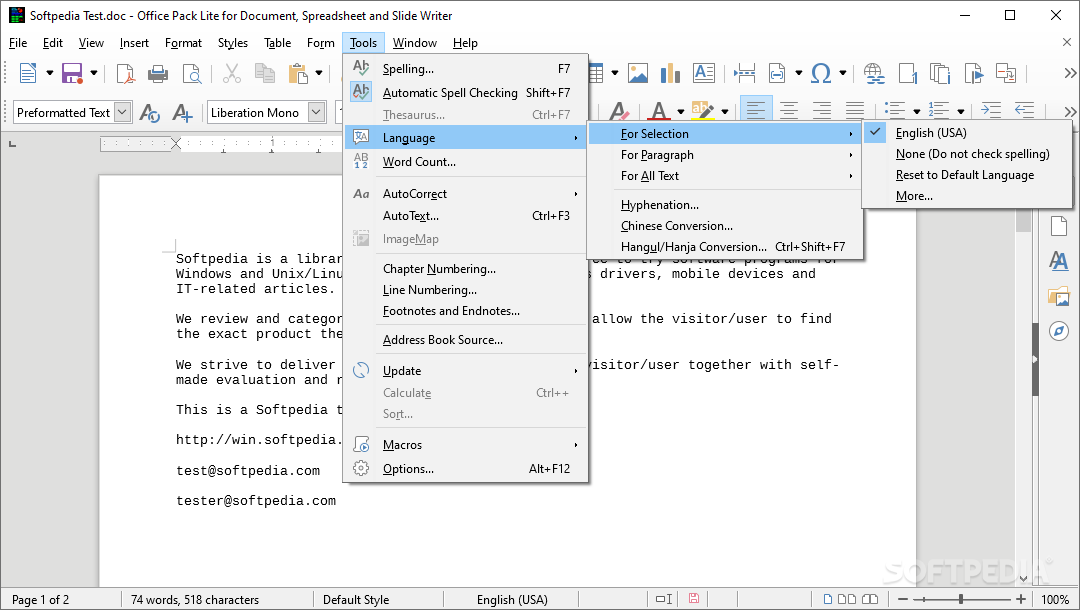Open Macros submenu entry

tap(466, 445)
